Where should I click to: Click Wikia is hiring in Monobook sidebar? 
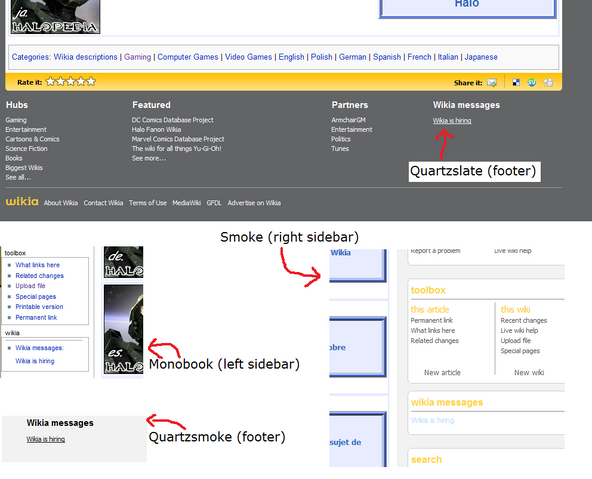click(35, 361)
